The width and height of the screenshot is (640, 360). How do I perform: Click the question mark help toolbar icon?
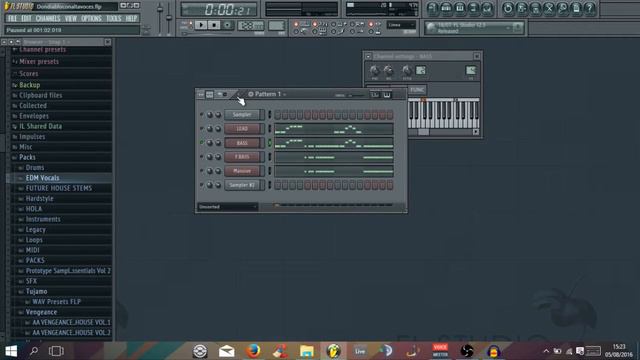589,8
